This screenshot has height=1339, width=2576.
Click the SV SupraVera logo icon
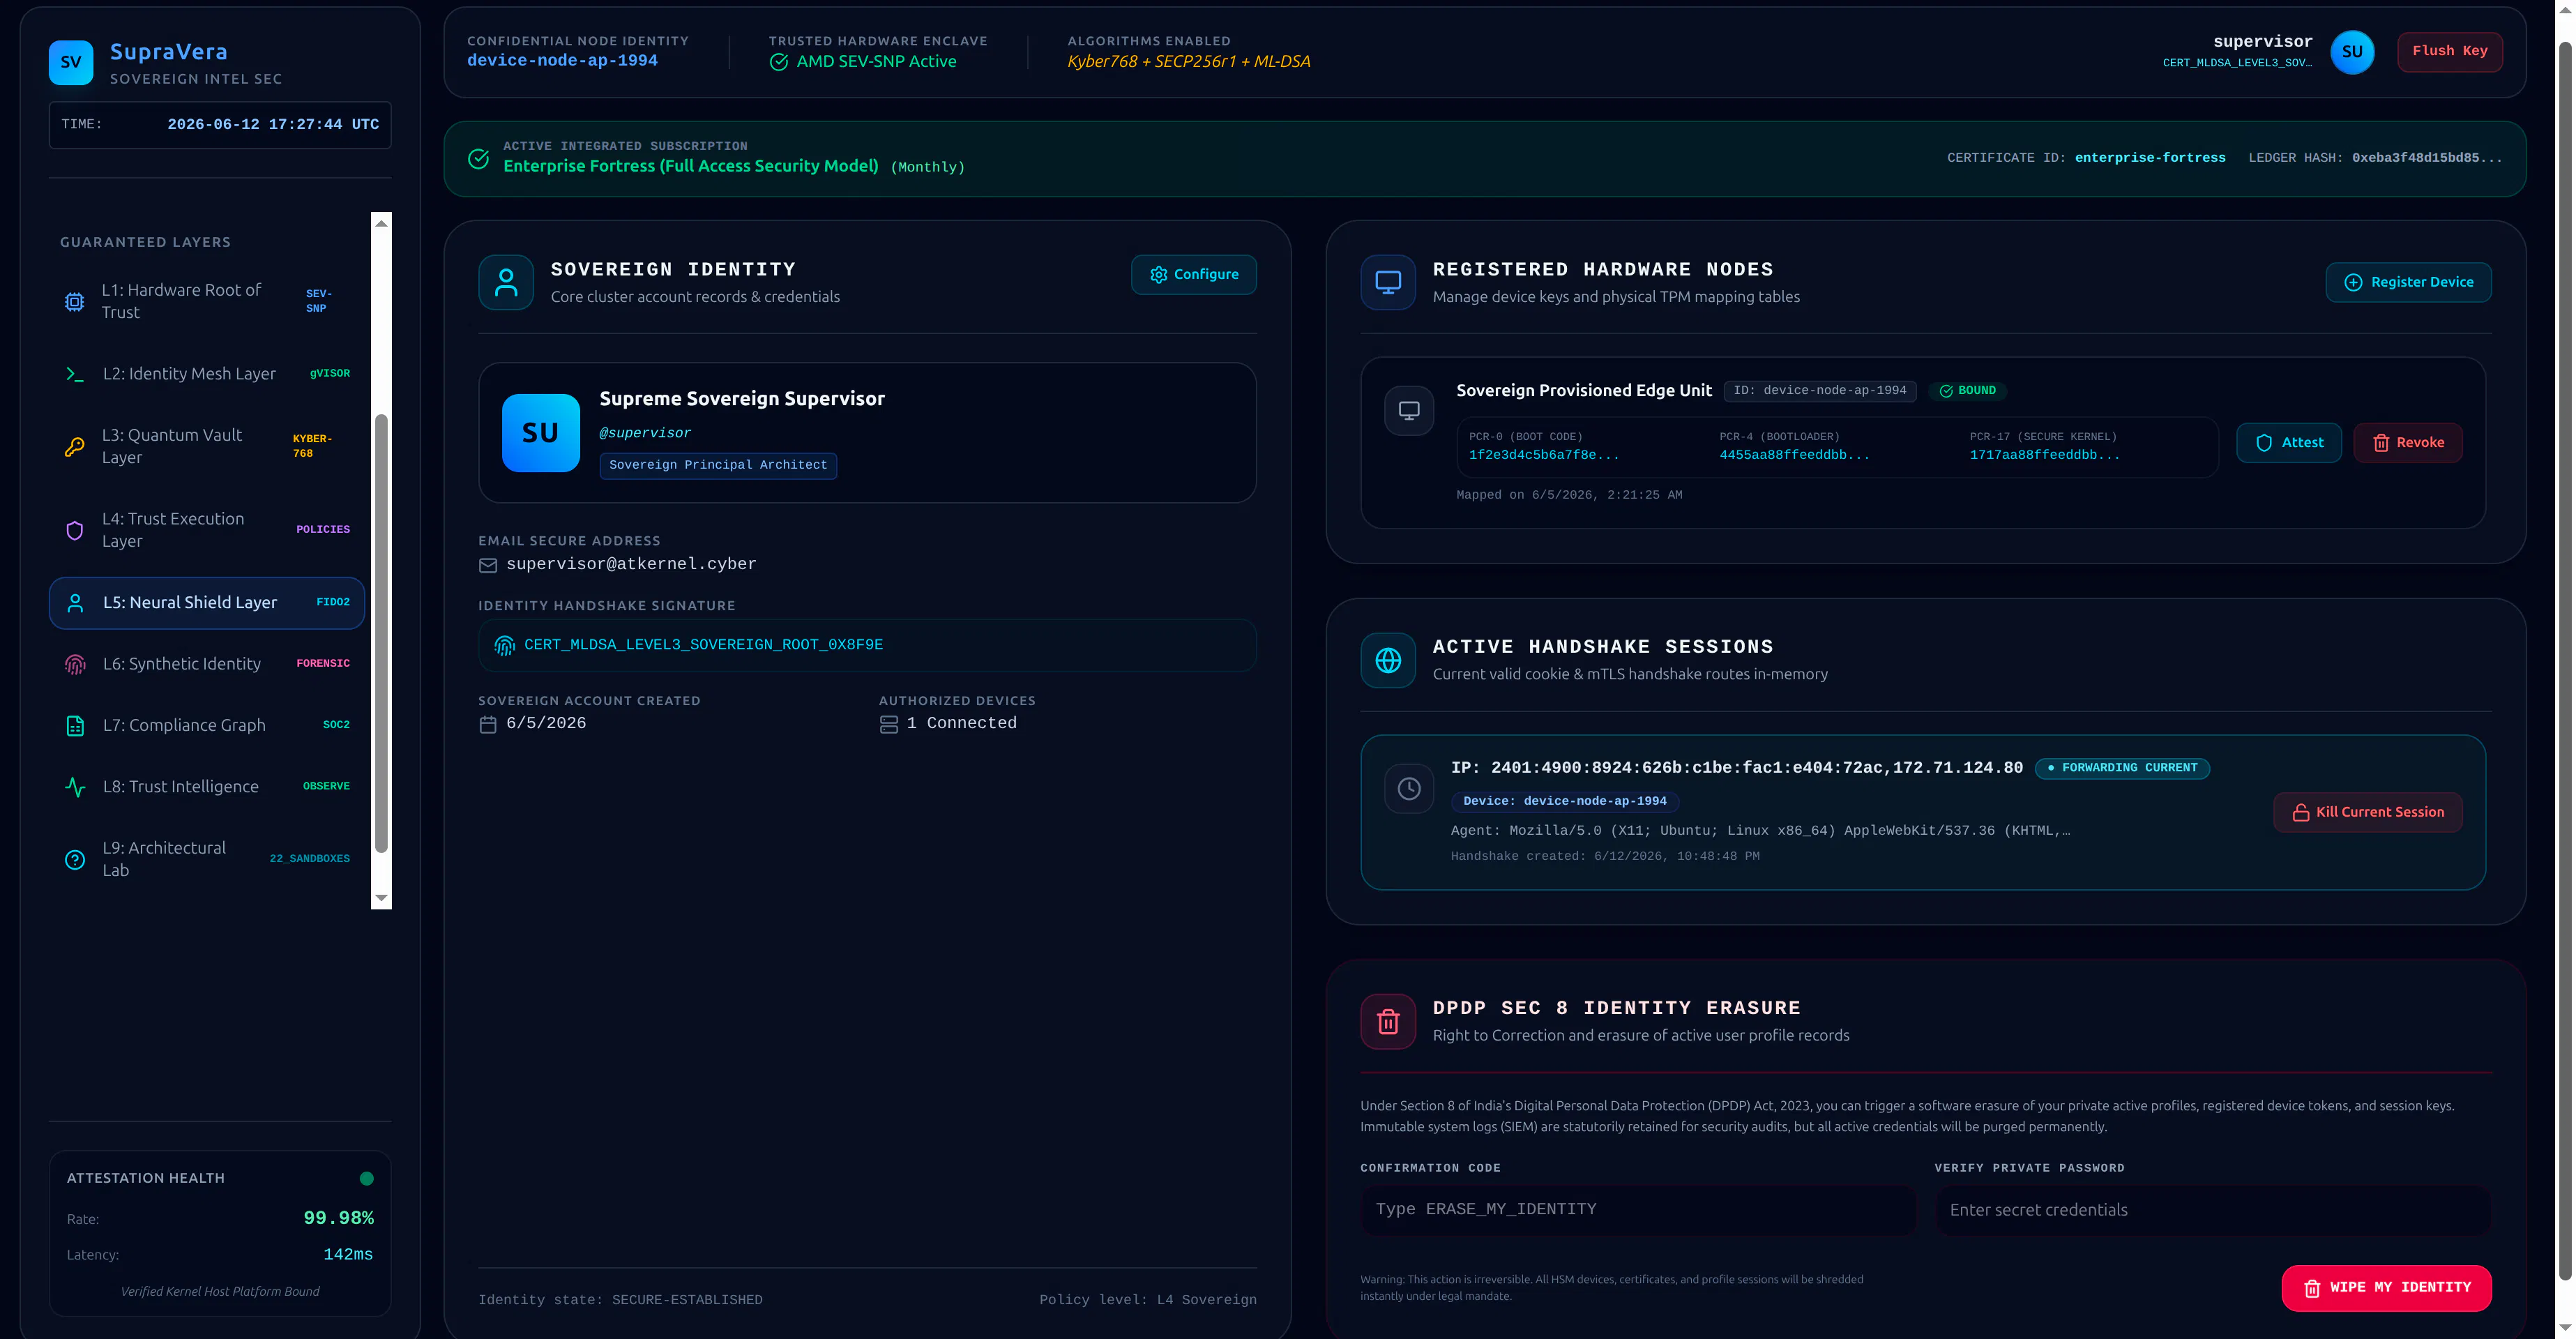[71, 62]
